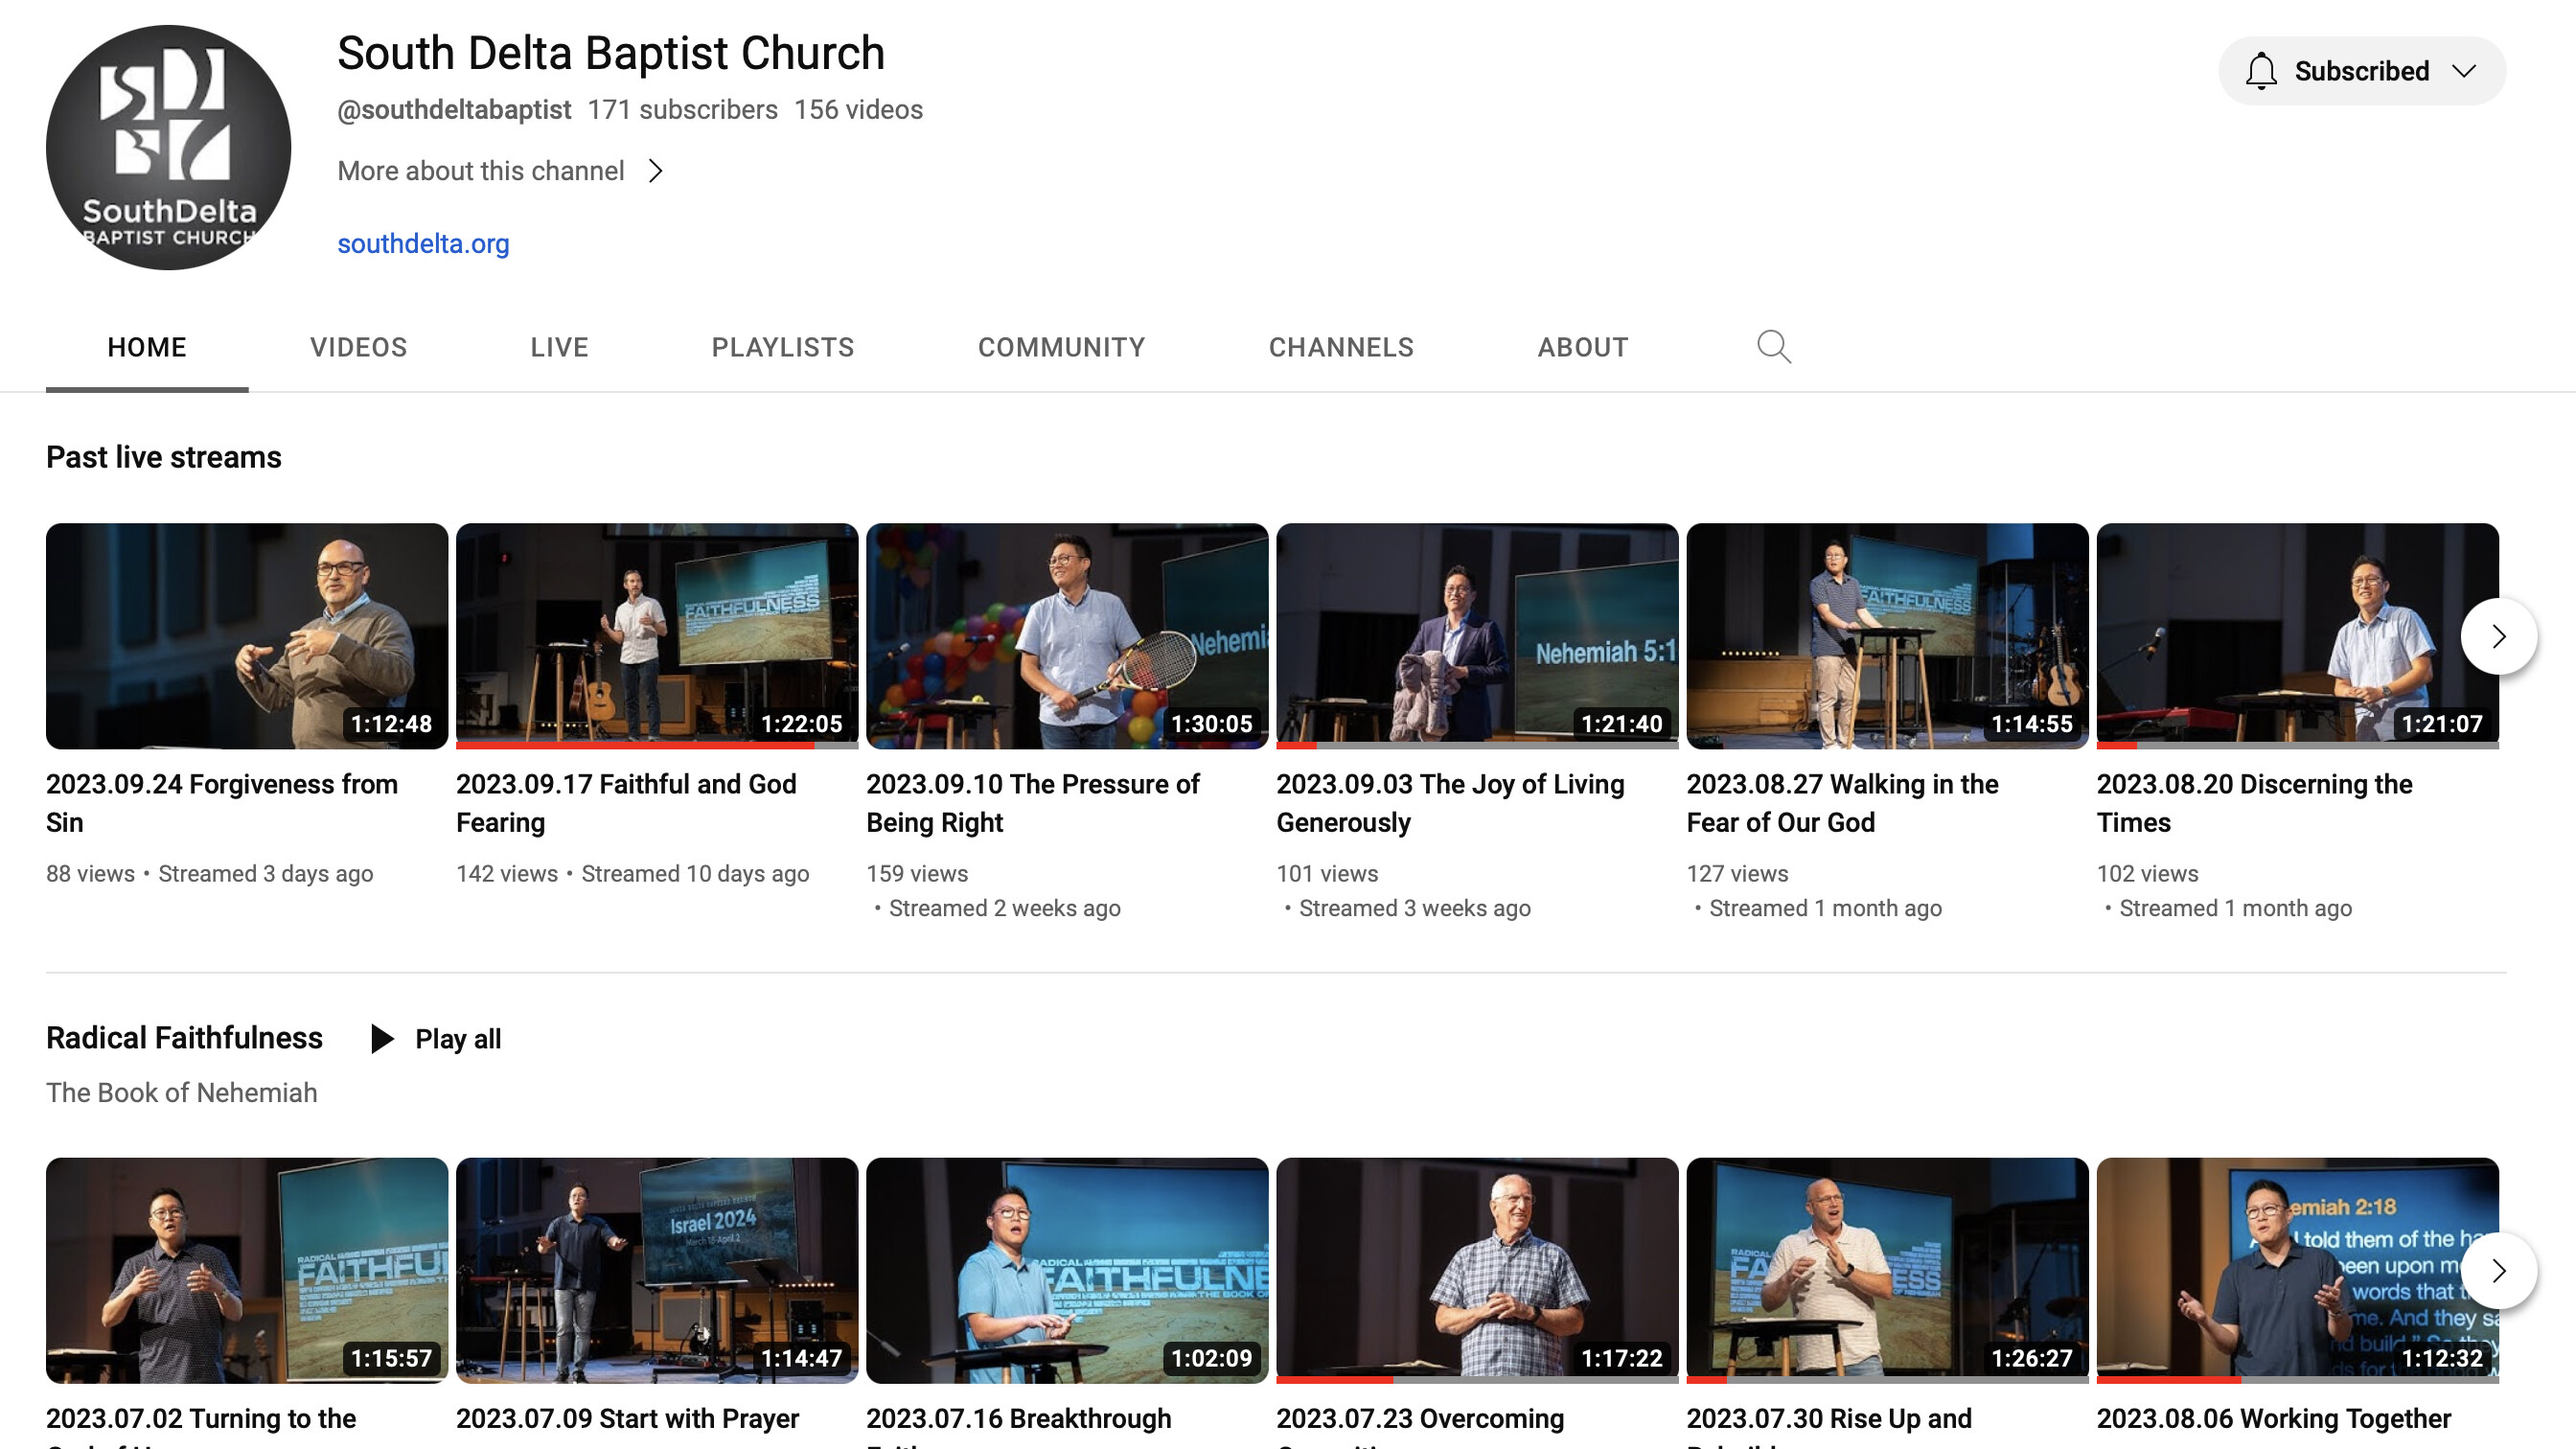This screenshot has width=2576, height=1449.
Task: Open Start with Prayer video thumbnail
Action: (657, 1271)
